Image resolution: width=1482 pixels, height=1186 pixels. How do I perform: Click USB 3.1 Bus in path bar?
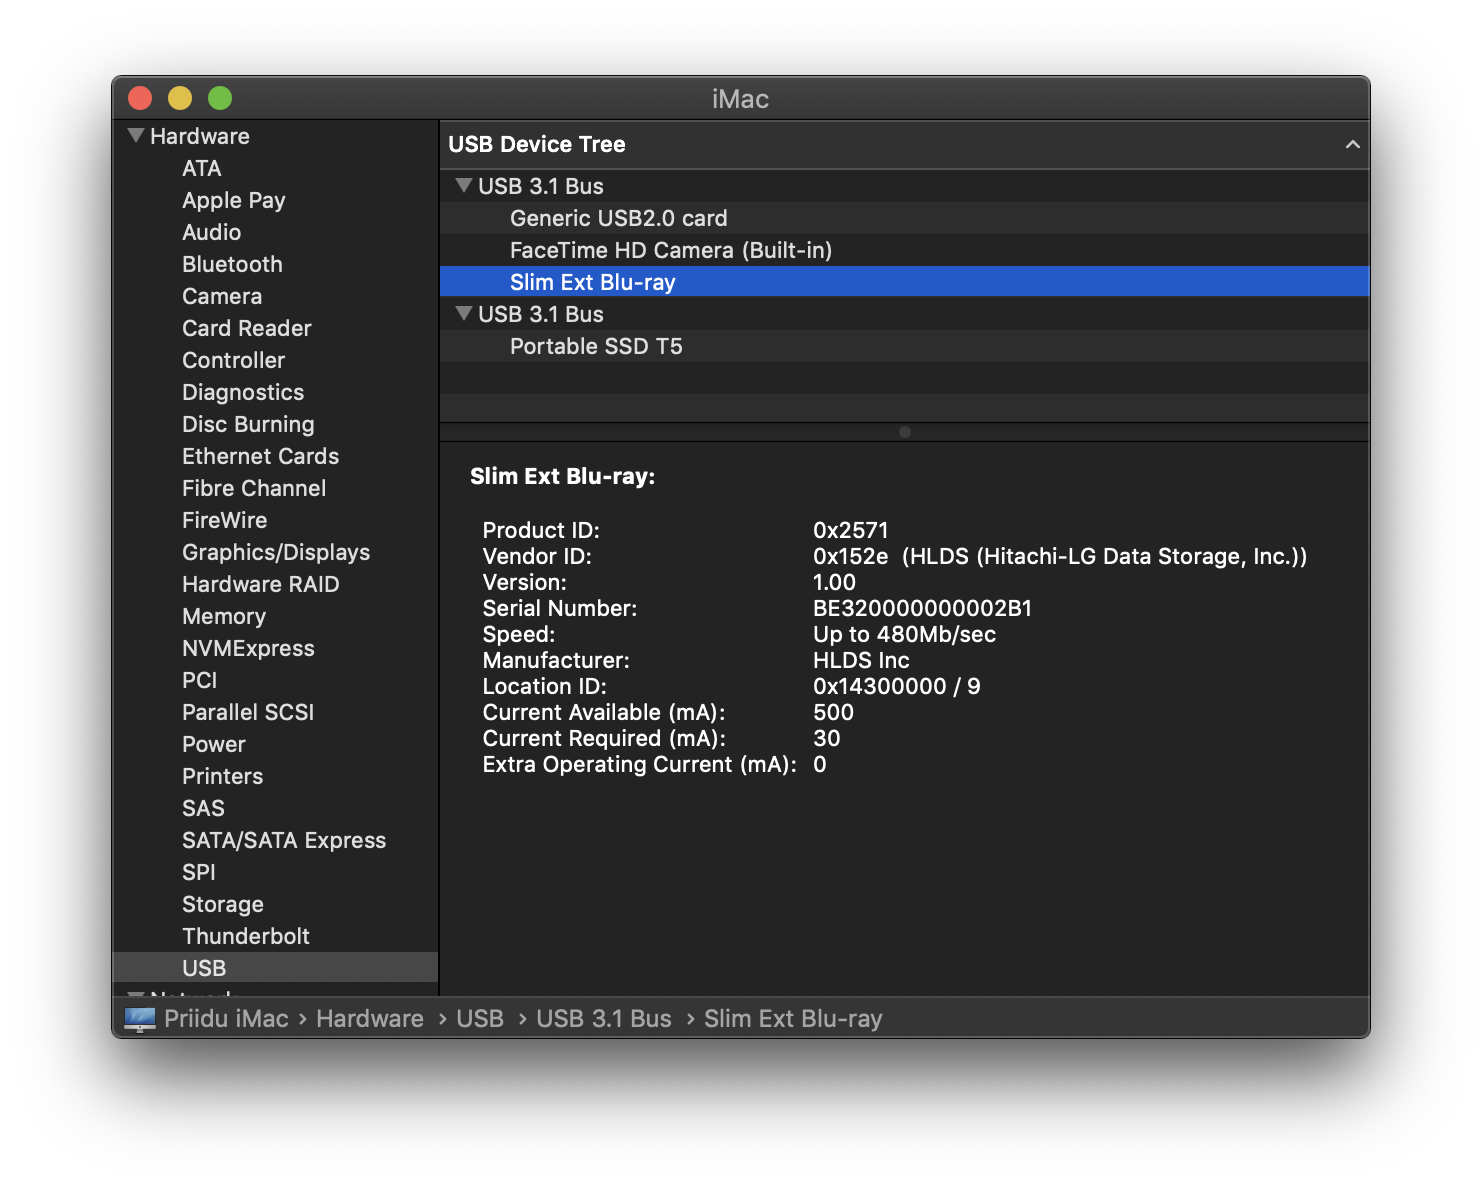pyautogui.click(x=604, y=1019)
